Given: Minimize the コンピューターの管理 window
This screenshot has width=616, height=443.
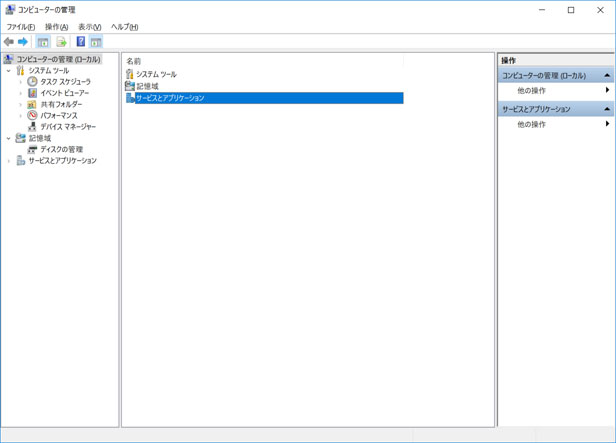Looking at the screenshot, I should (x=542, y=10).
